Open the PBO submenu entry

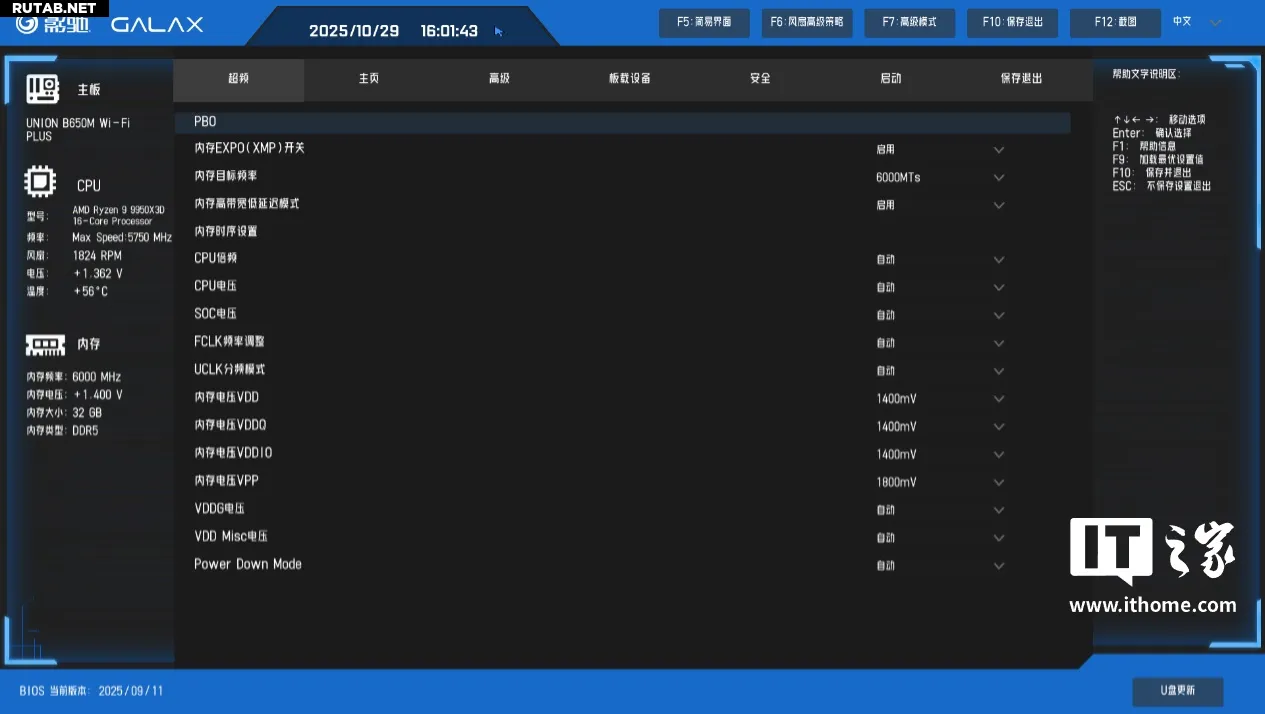point(205,122)
